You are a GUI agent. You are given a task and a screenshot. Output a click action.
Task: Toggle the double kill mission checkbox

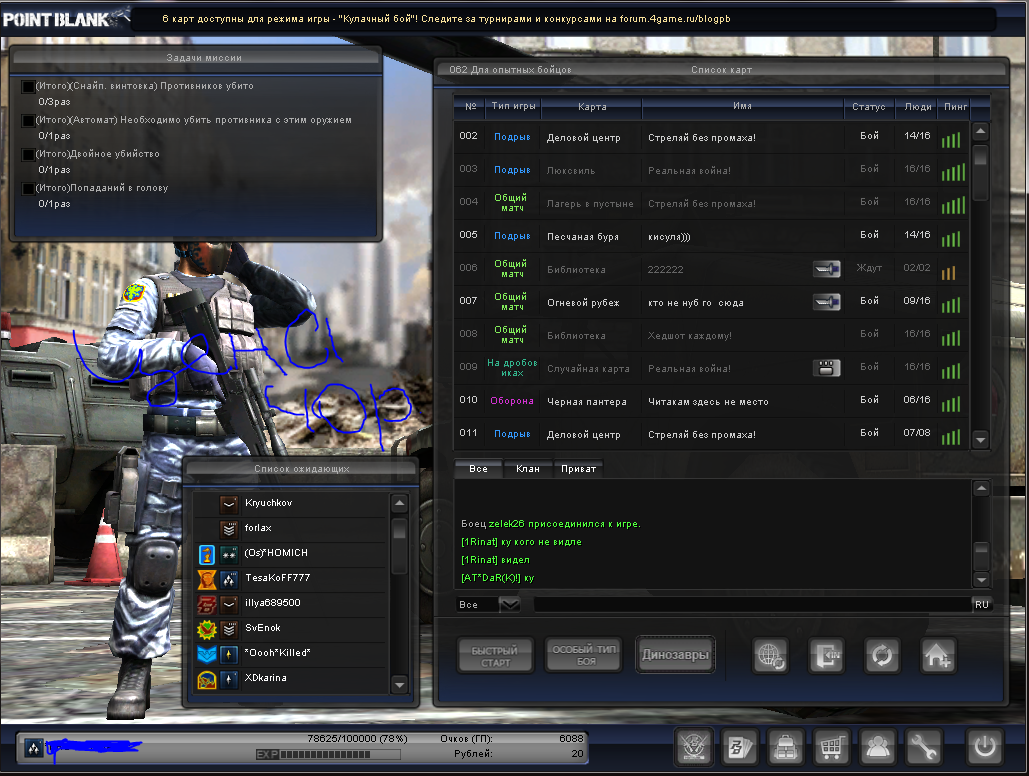point(28,154)
